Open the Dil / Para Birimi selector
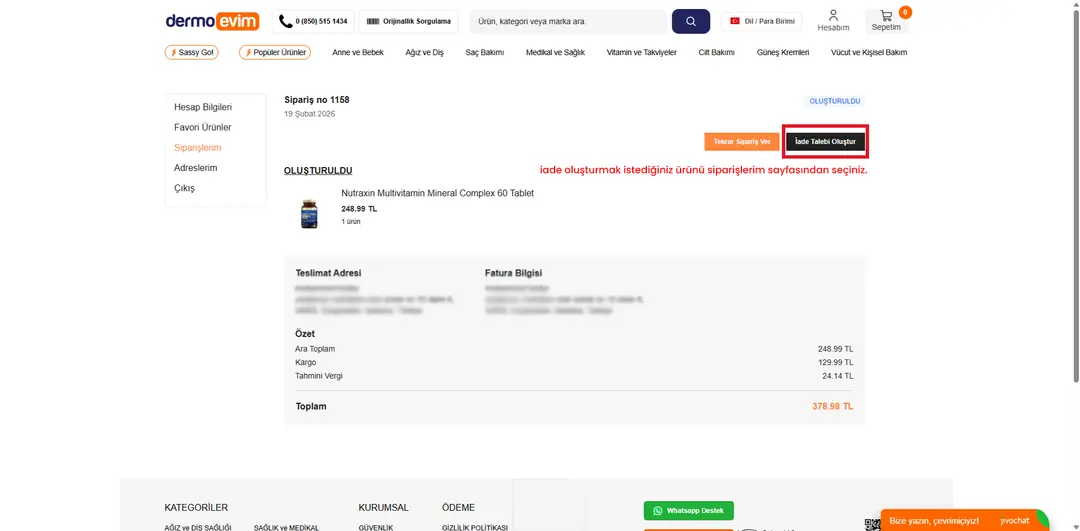The width and height of the screenshot is (1080, 531). 762,21
